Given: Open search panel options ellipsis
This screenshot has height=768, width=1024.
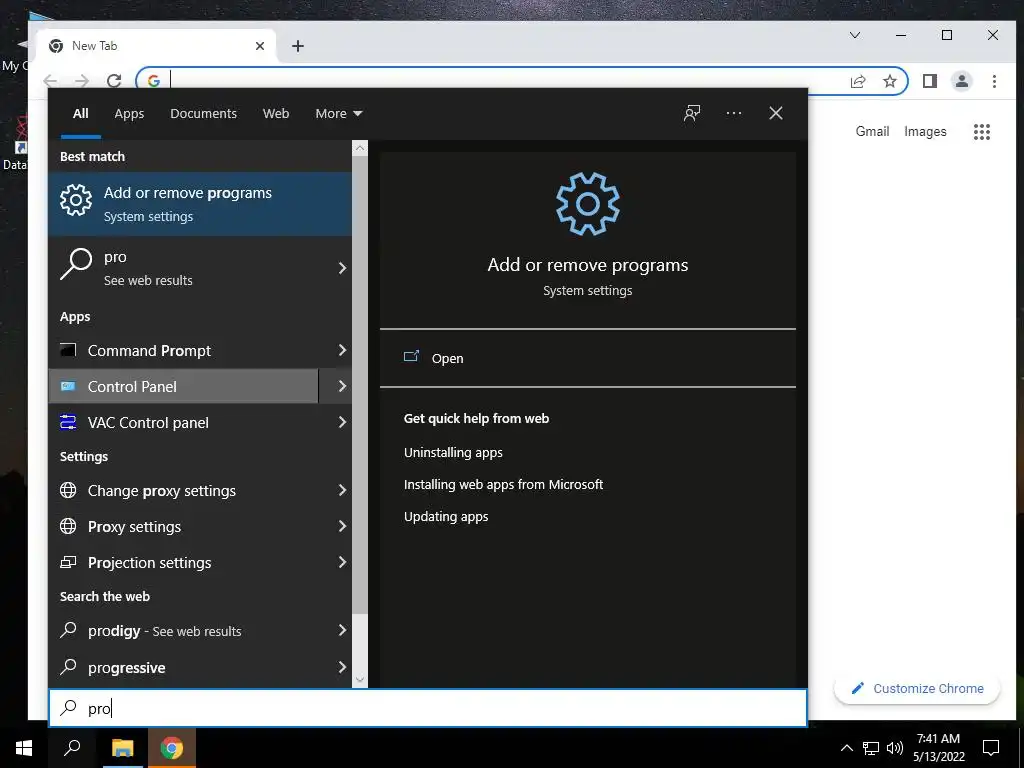Looking at the screenshot, I should coord(733,114).
